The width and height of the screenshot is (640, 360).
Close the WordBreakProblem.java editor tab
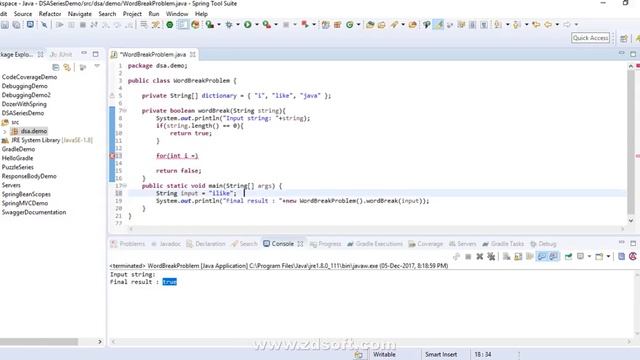[x=193, y=54]
